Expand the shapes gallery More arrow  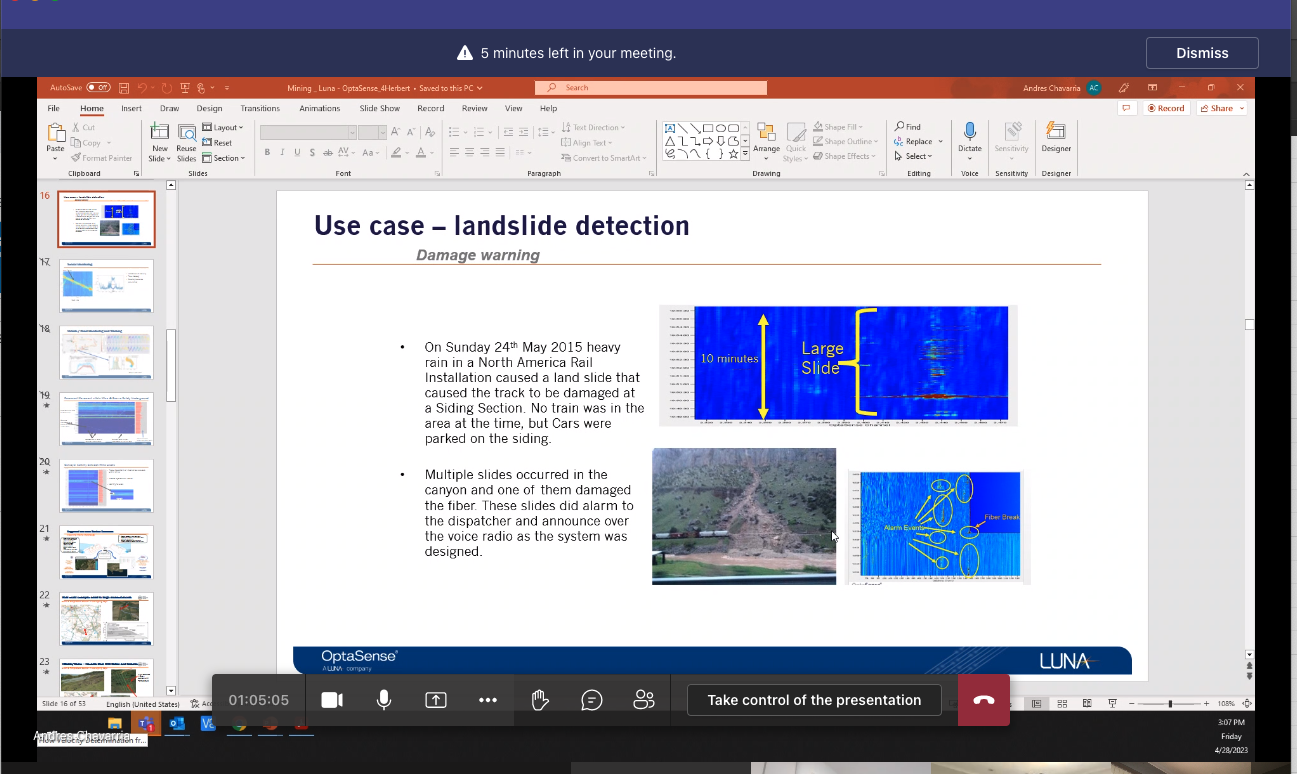point(745,155)
